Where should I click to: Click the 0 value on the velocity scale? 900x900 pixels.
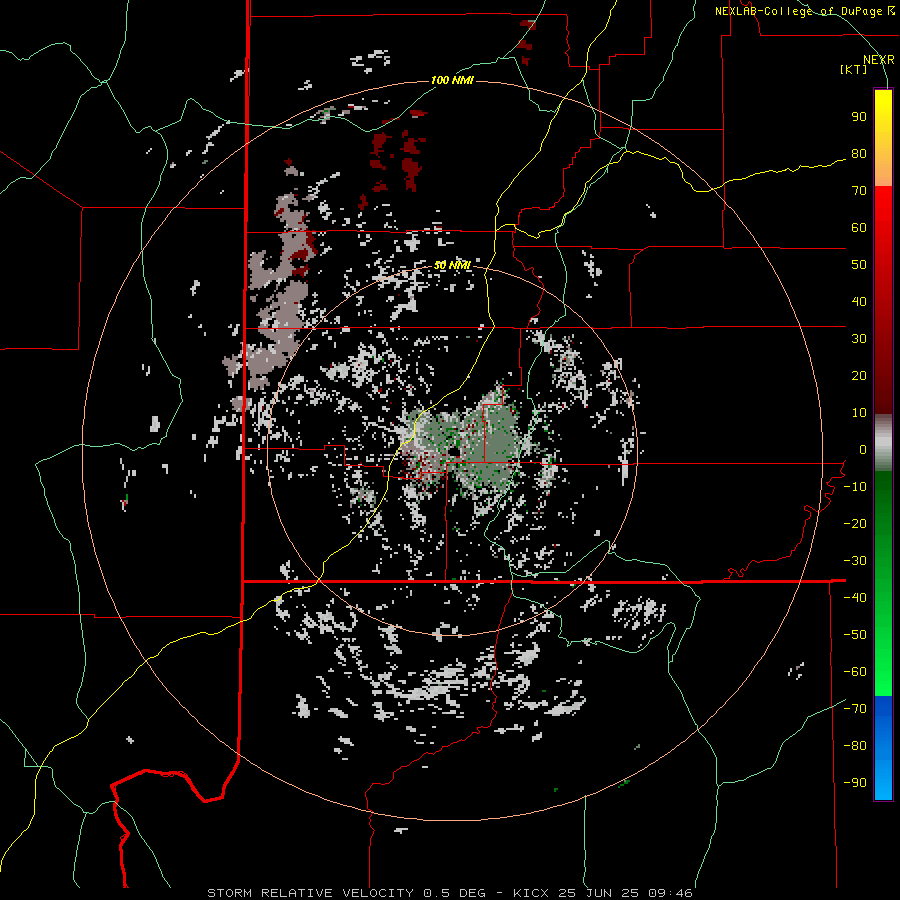[863, 450]
